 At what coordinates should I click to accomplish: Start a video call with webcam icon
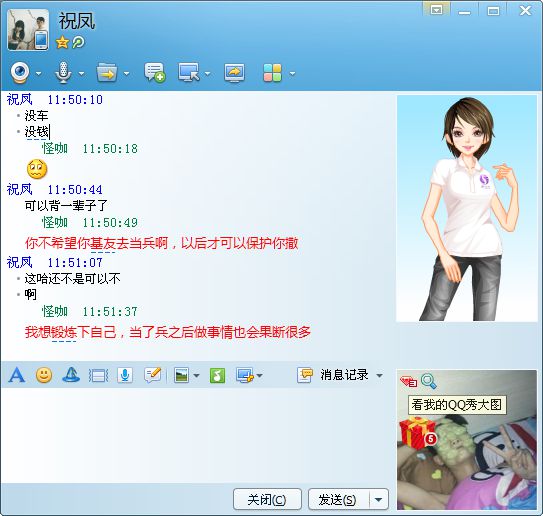point(20,73)
